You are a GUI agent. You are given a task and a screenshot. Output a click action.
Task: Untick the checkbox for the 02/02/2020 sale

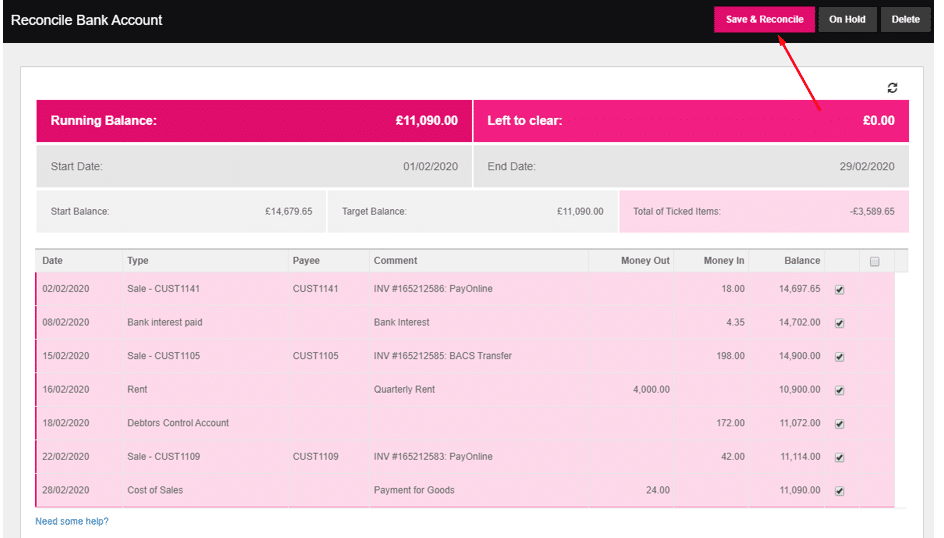tap(839, 289)
